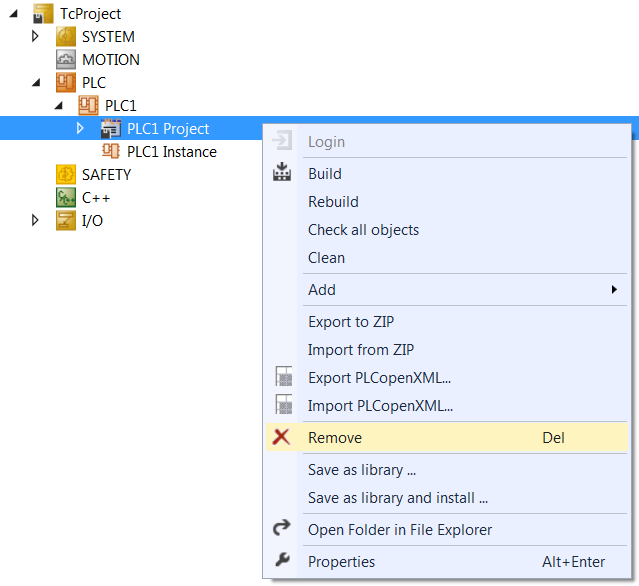Click the Login arrow icon
The height and width of the screenshot is (586, 639).
pyautogui.click(x=282, y=141)
